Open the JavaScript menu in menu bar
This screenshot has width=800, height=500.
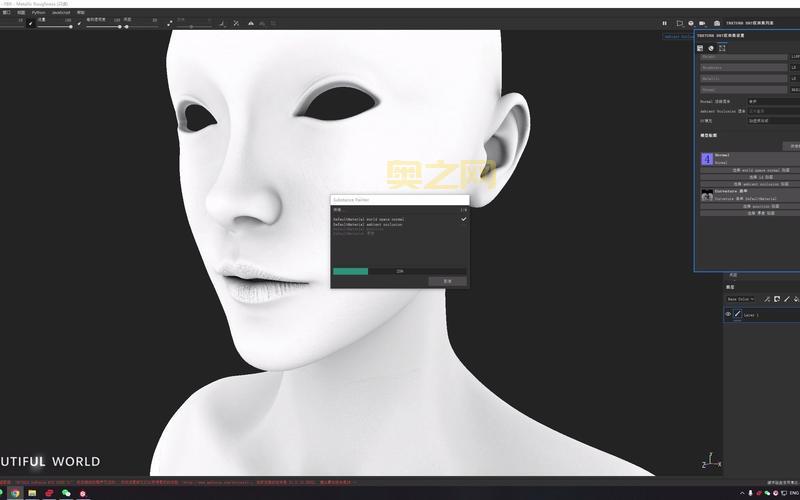tap(61, 12)
